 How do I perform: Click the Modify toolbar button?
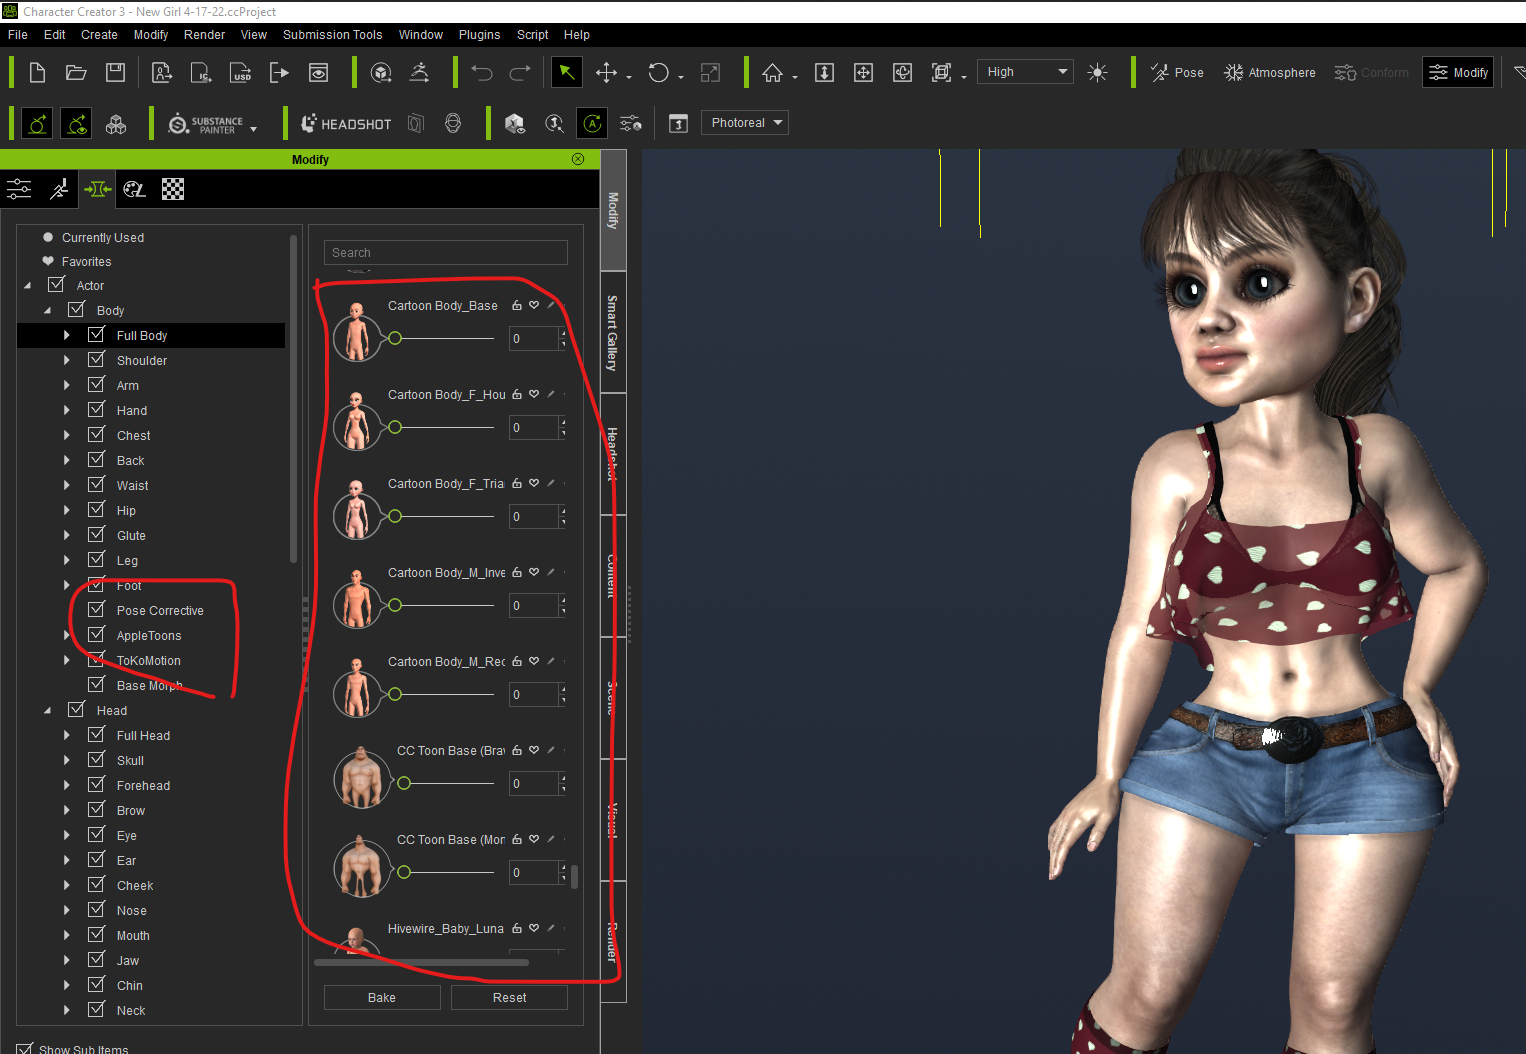1458,72
